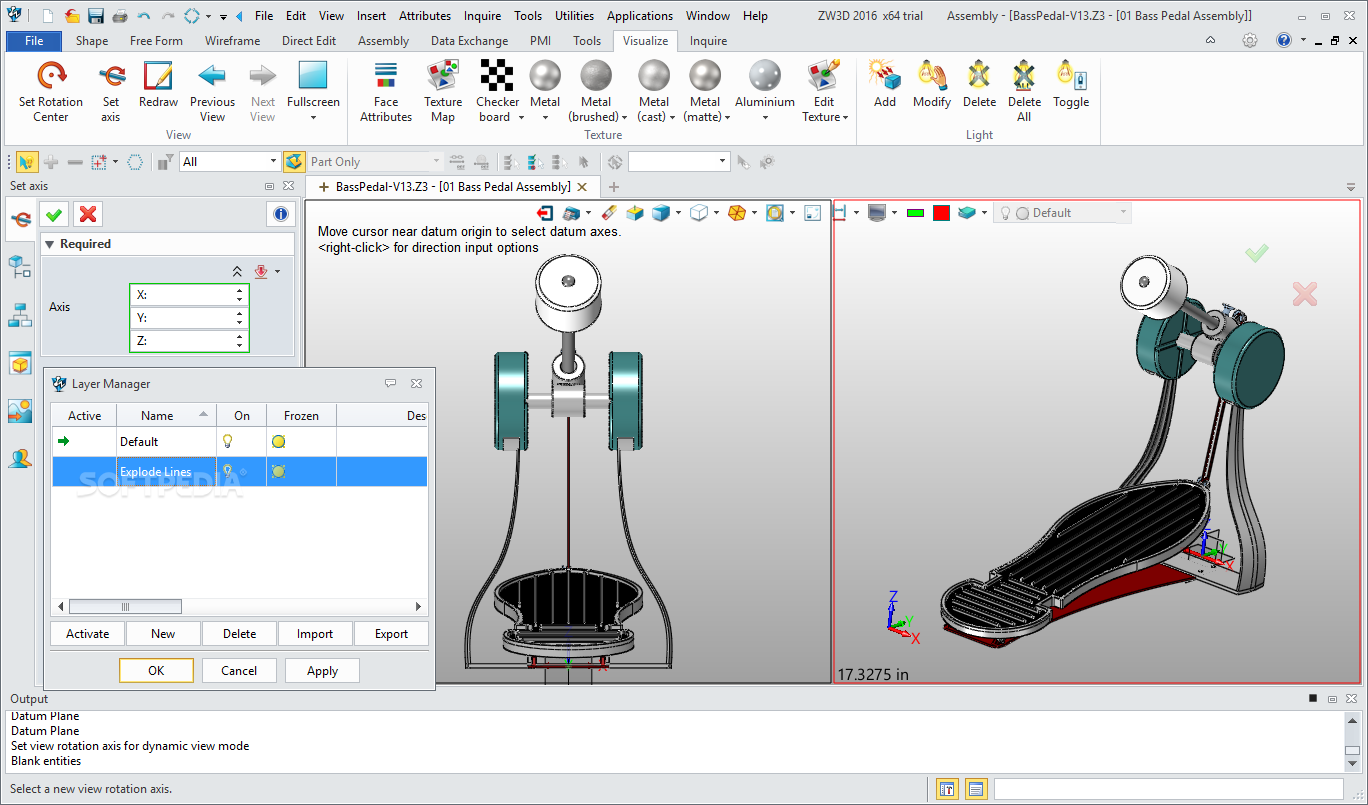Confirm Set axis with green checkmark
Screen dimensions: 1368x805
pos(55,214)
